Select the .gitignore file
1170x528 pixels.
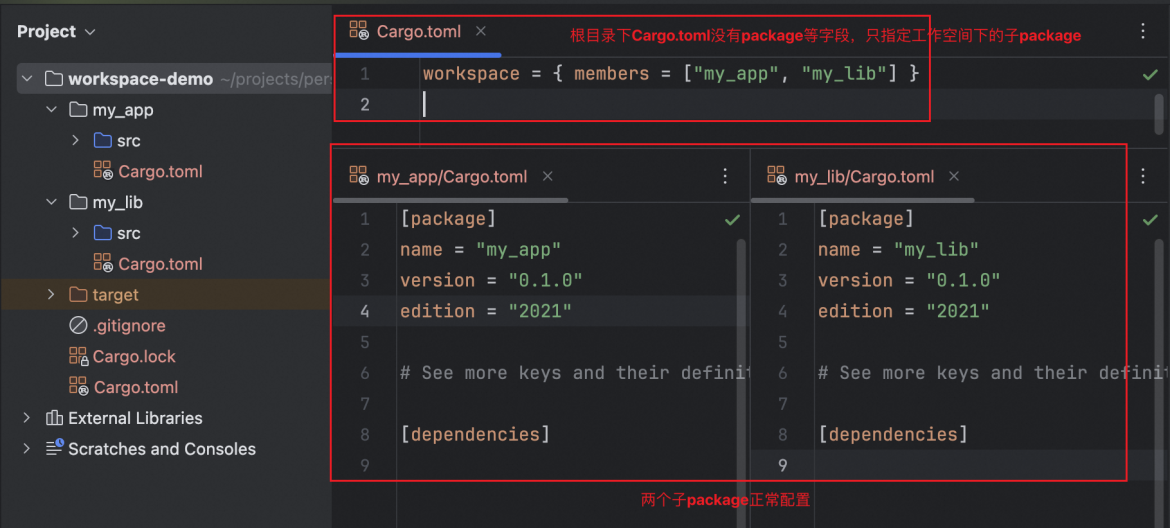[128, 325]
